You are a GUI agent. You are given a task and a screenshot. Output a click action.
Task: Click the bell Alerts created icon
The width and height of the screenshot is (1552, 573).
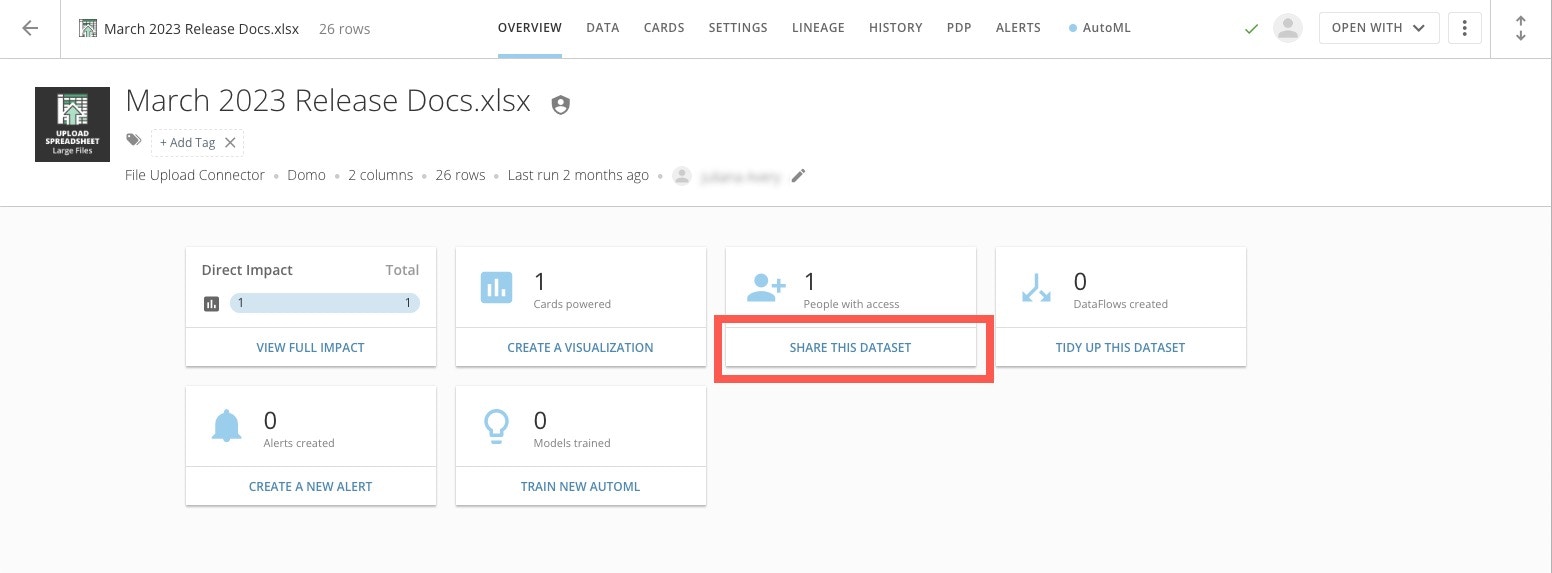click(227, 427)
